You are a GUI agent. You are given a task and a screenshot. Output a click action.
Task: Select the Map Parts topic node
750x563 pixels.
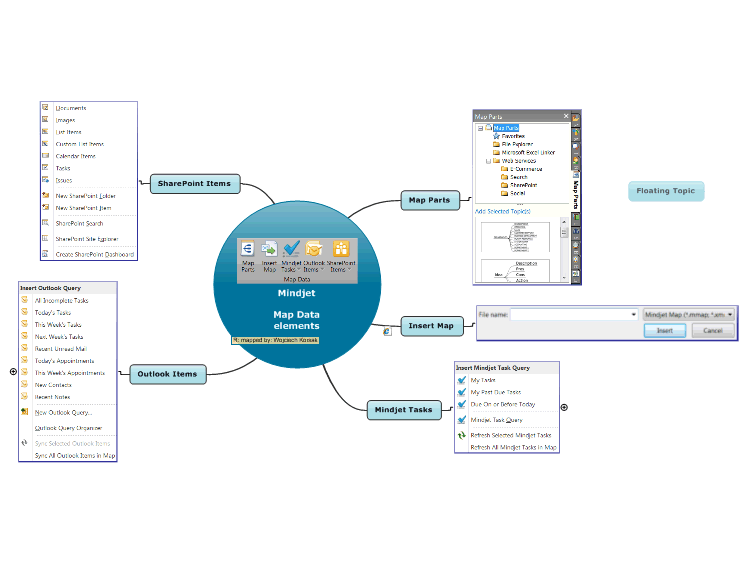coord(430,200)
